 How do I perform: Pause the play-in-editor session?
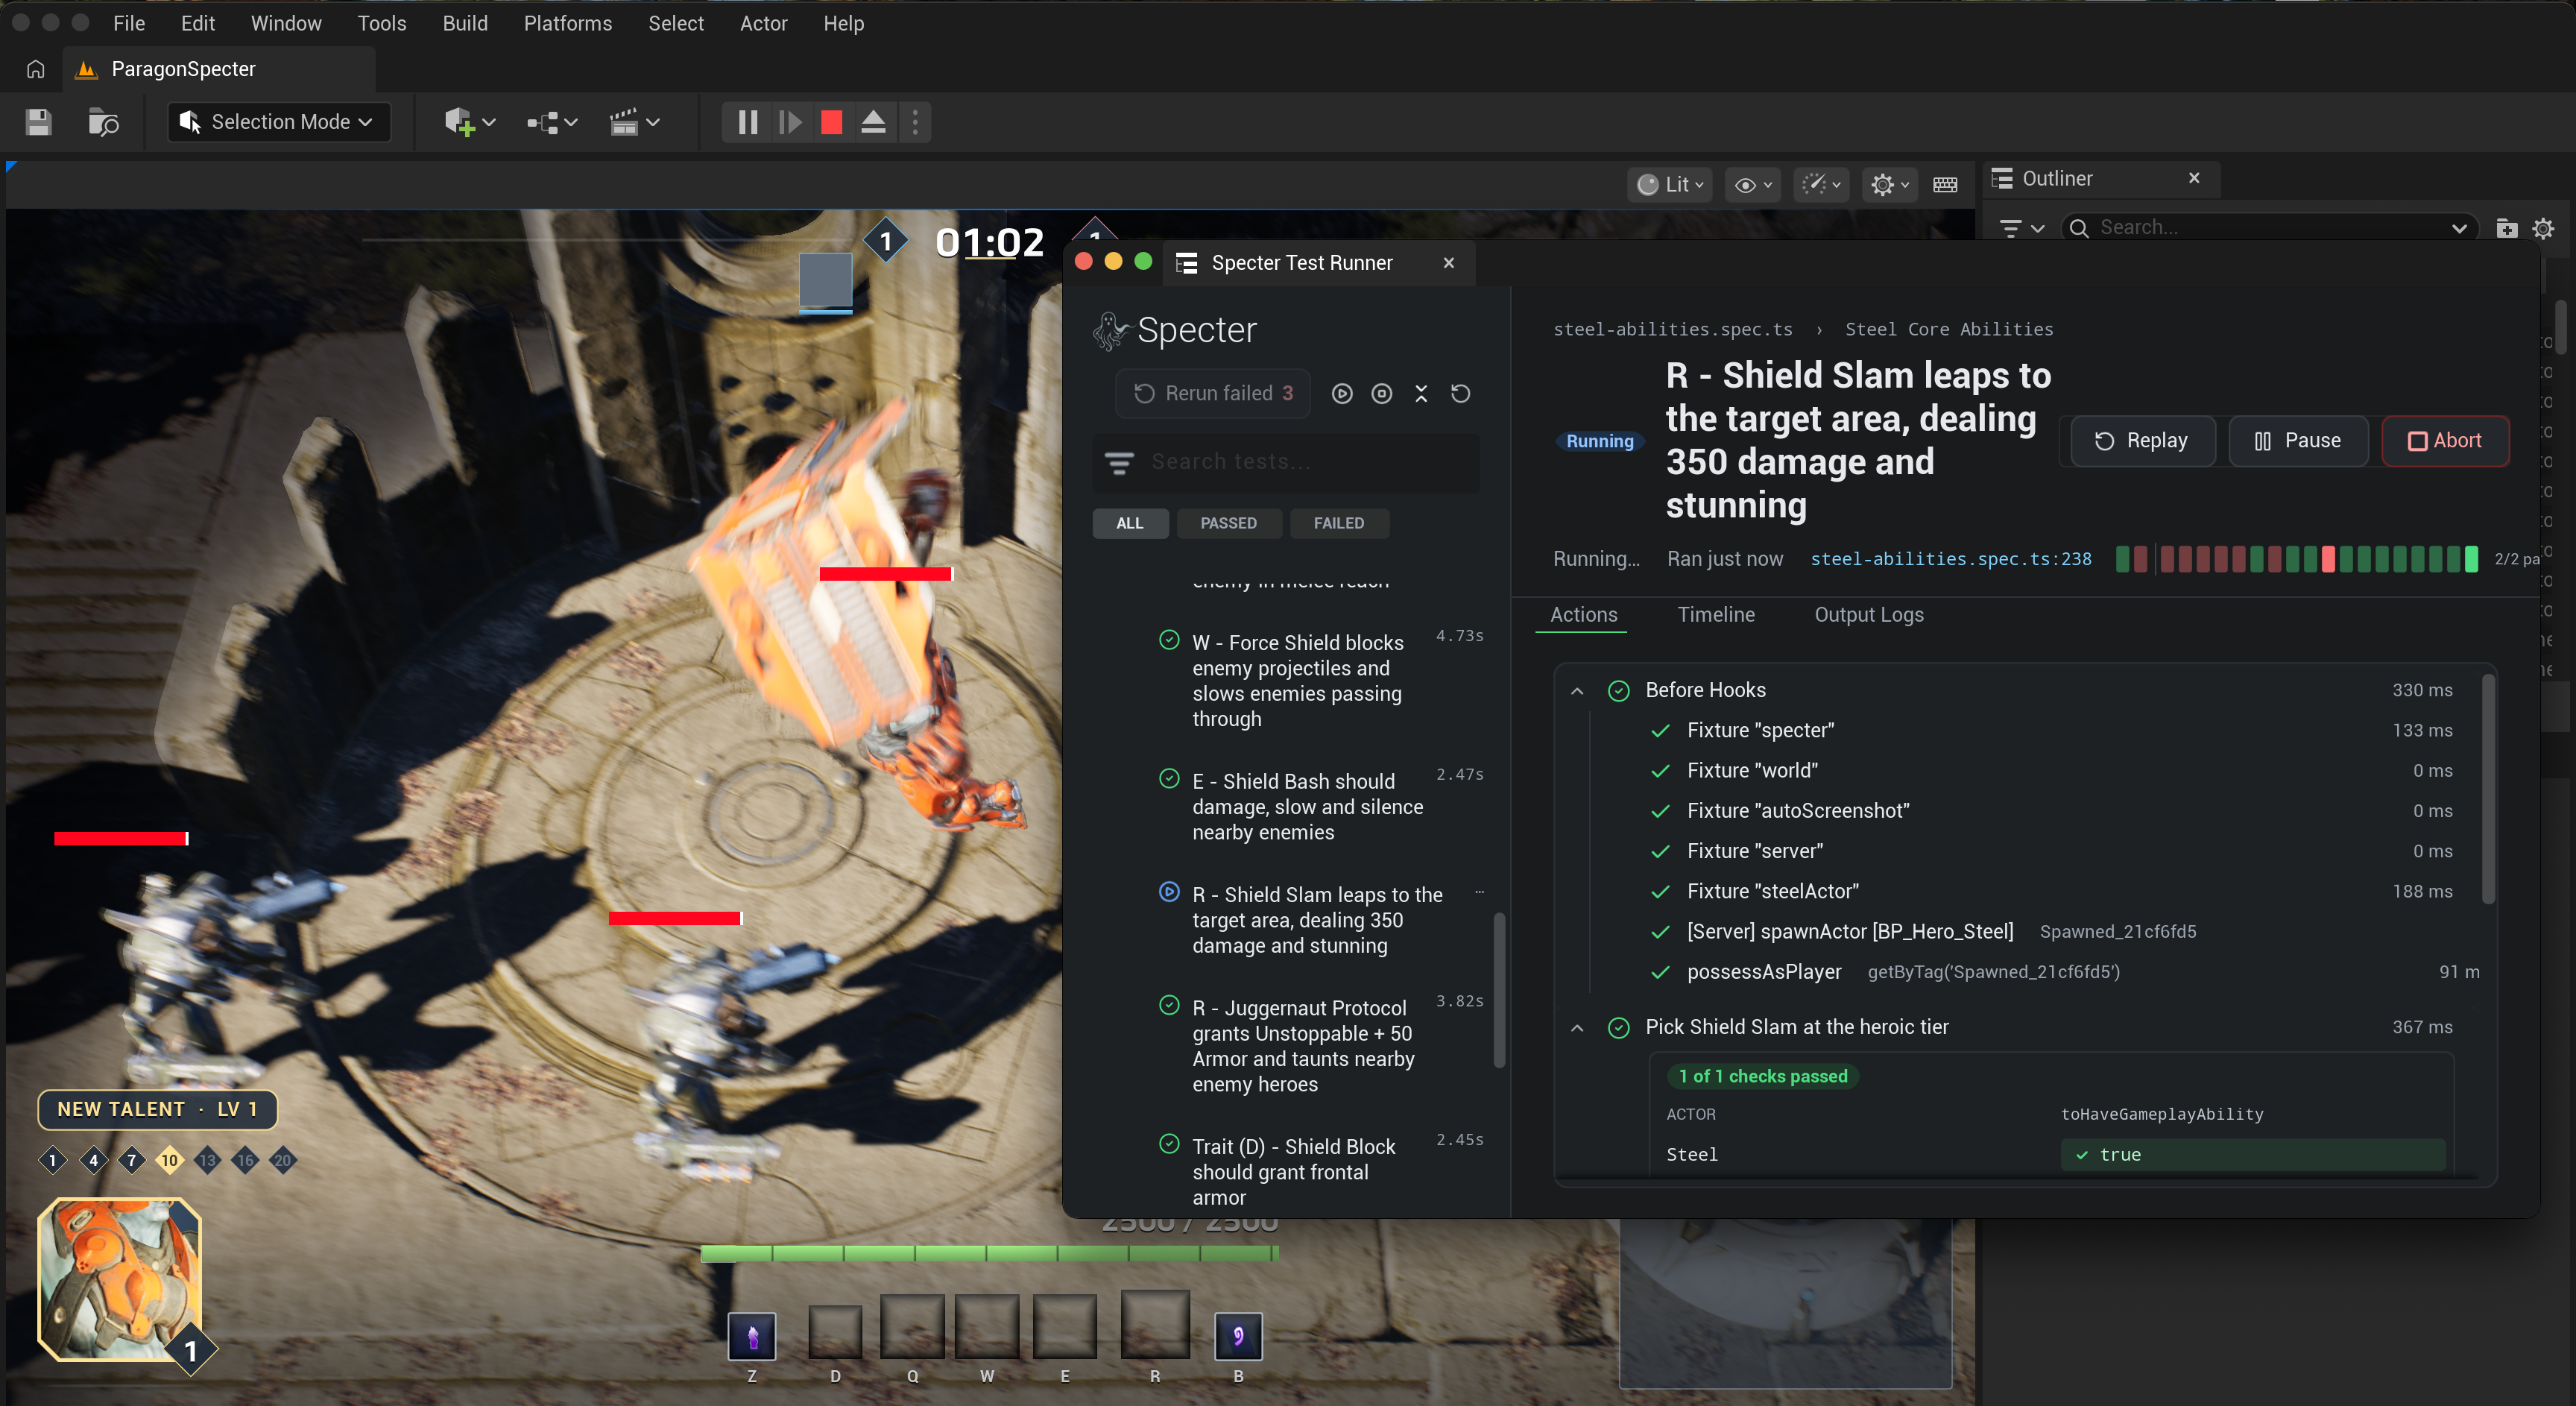click(747, 122)
